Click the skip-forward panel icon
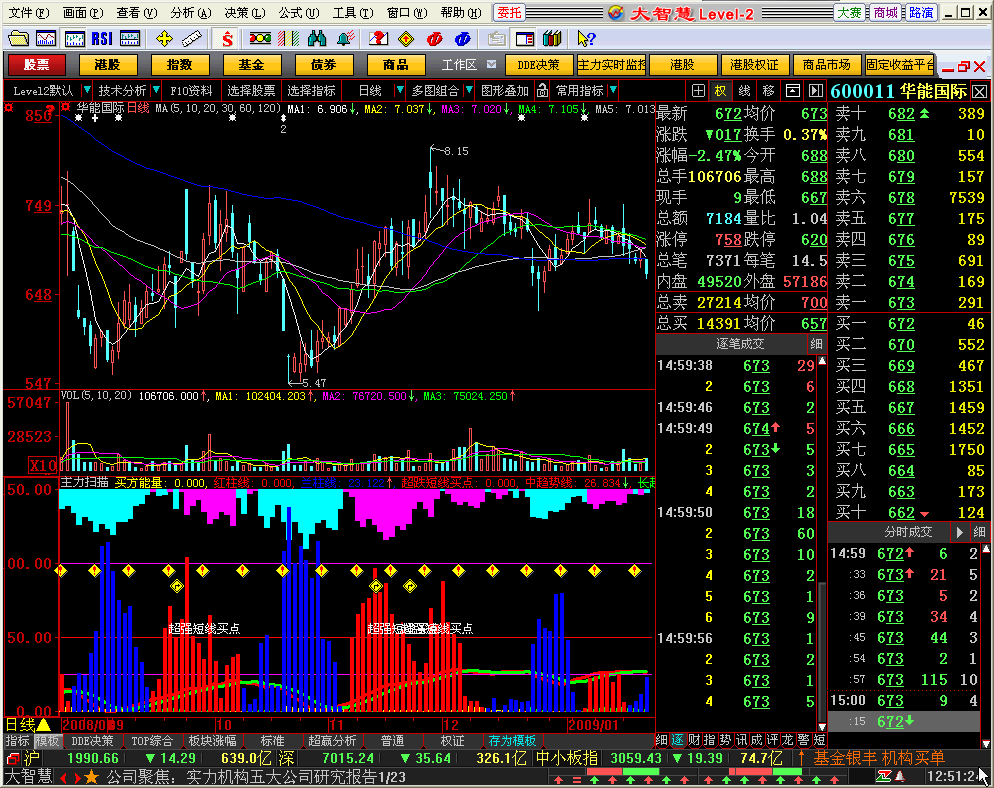Viewport: 994px width, 788px height. (815, 91)
